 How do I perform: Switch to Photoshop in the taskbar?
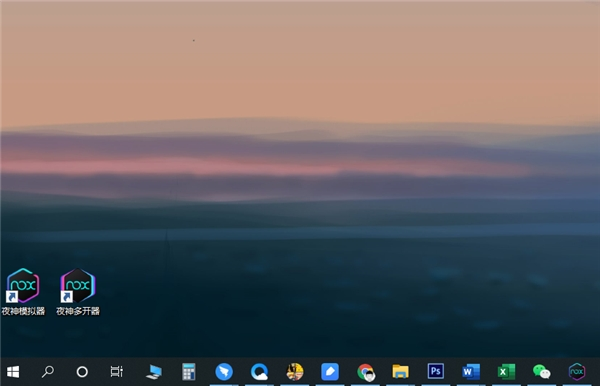(435, 371)
